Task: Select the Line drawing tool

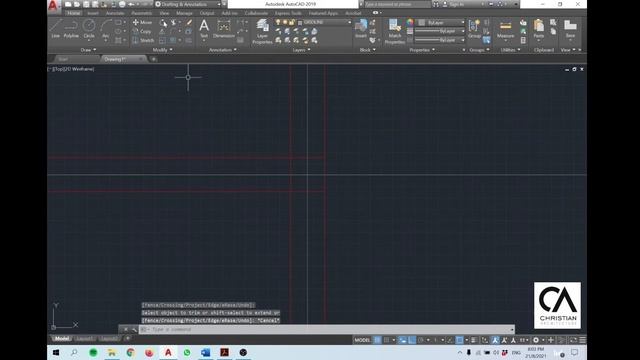Action: pos(56,29)
